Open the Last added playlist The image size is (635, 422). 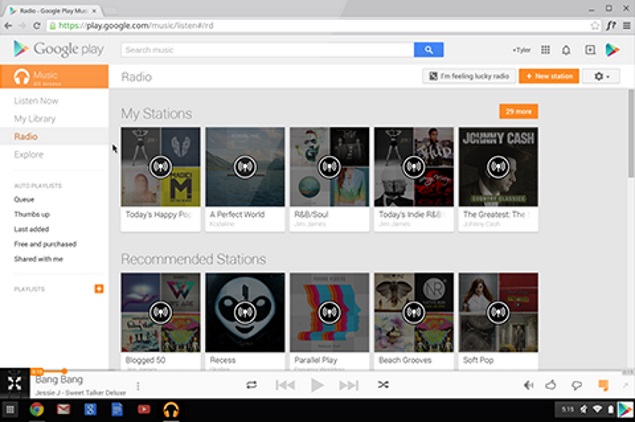[32, 229]
